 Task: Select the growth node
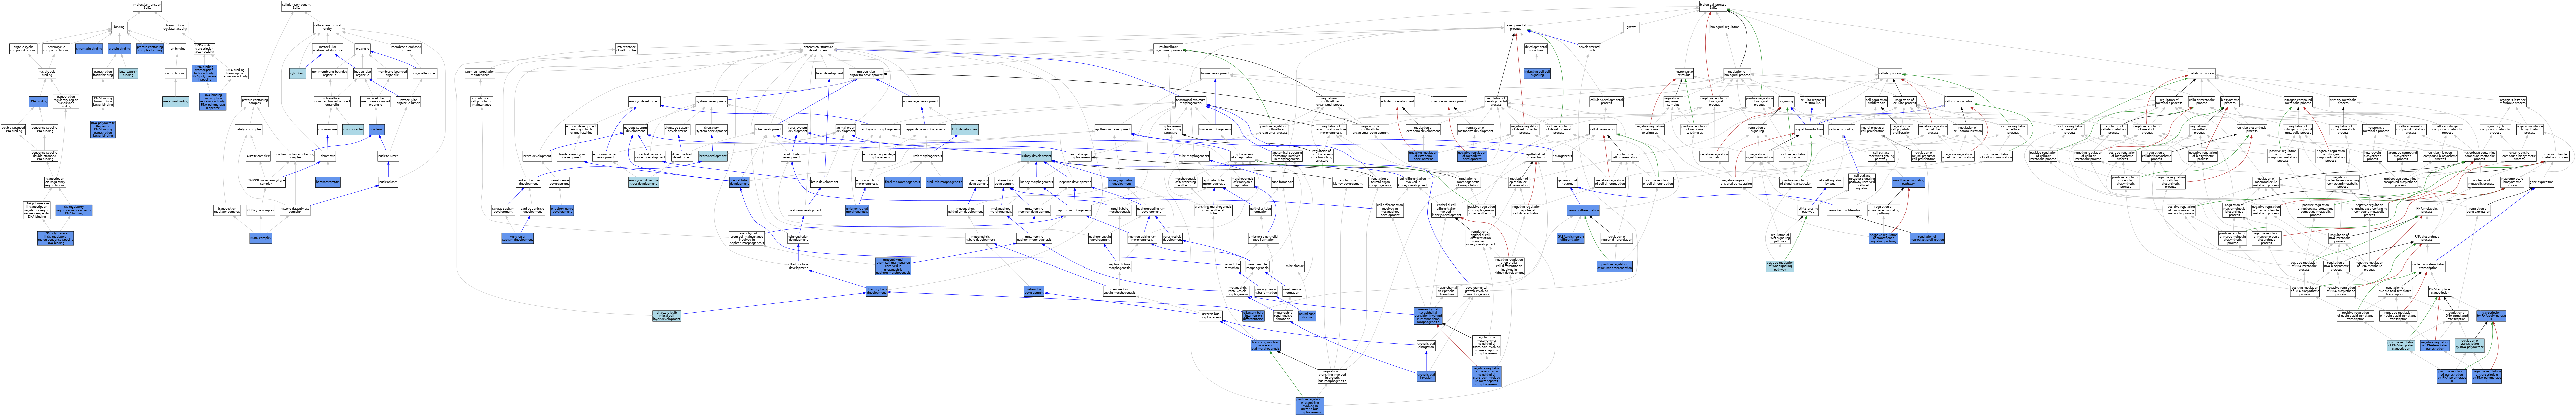1632,27
